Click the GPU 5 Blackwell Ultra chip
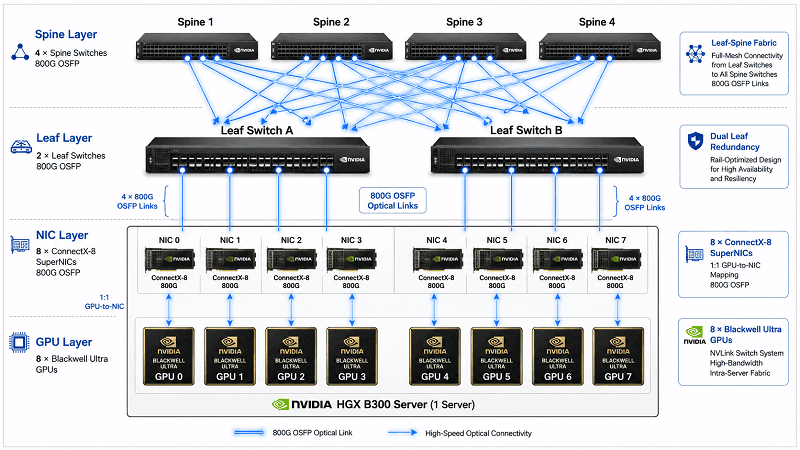The height and width of the screenshot is (450, 800). (x=496, y=356)
